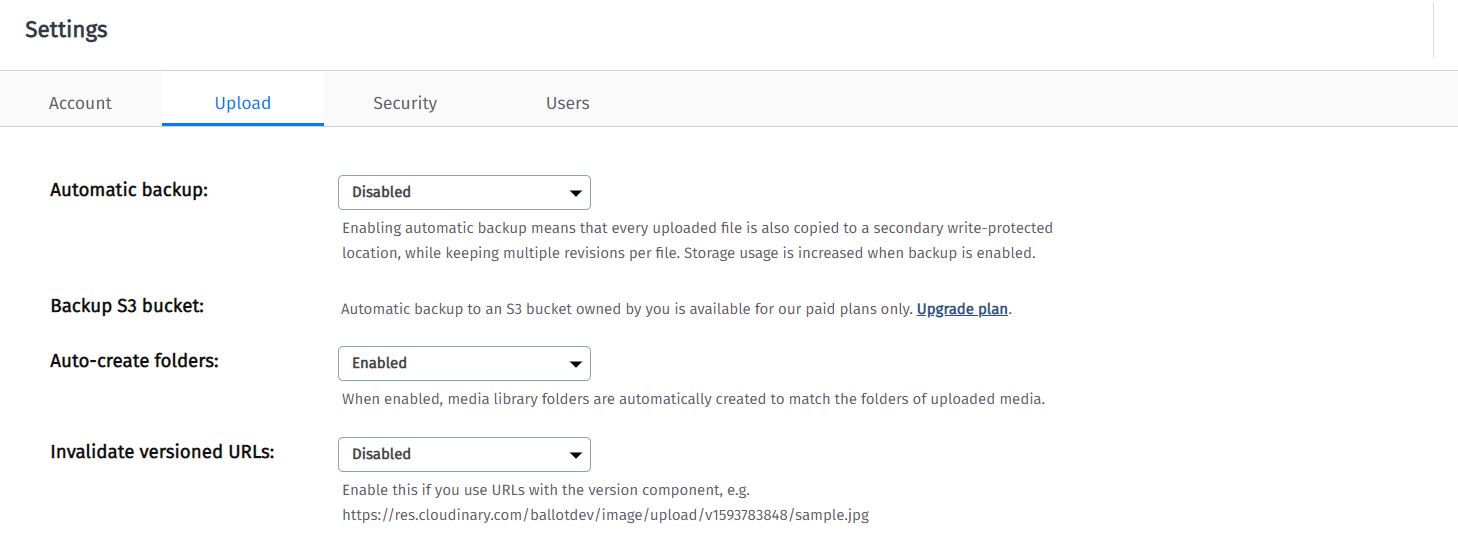Click the media library folders help text
Viewport: 1458px width, 550px height.
click(693, 399)
